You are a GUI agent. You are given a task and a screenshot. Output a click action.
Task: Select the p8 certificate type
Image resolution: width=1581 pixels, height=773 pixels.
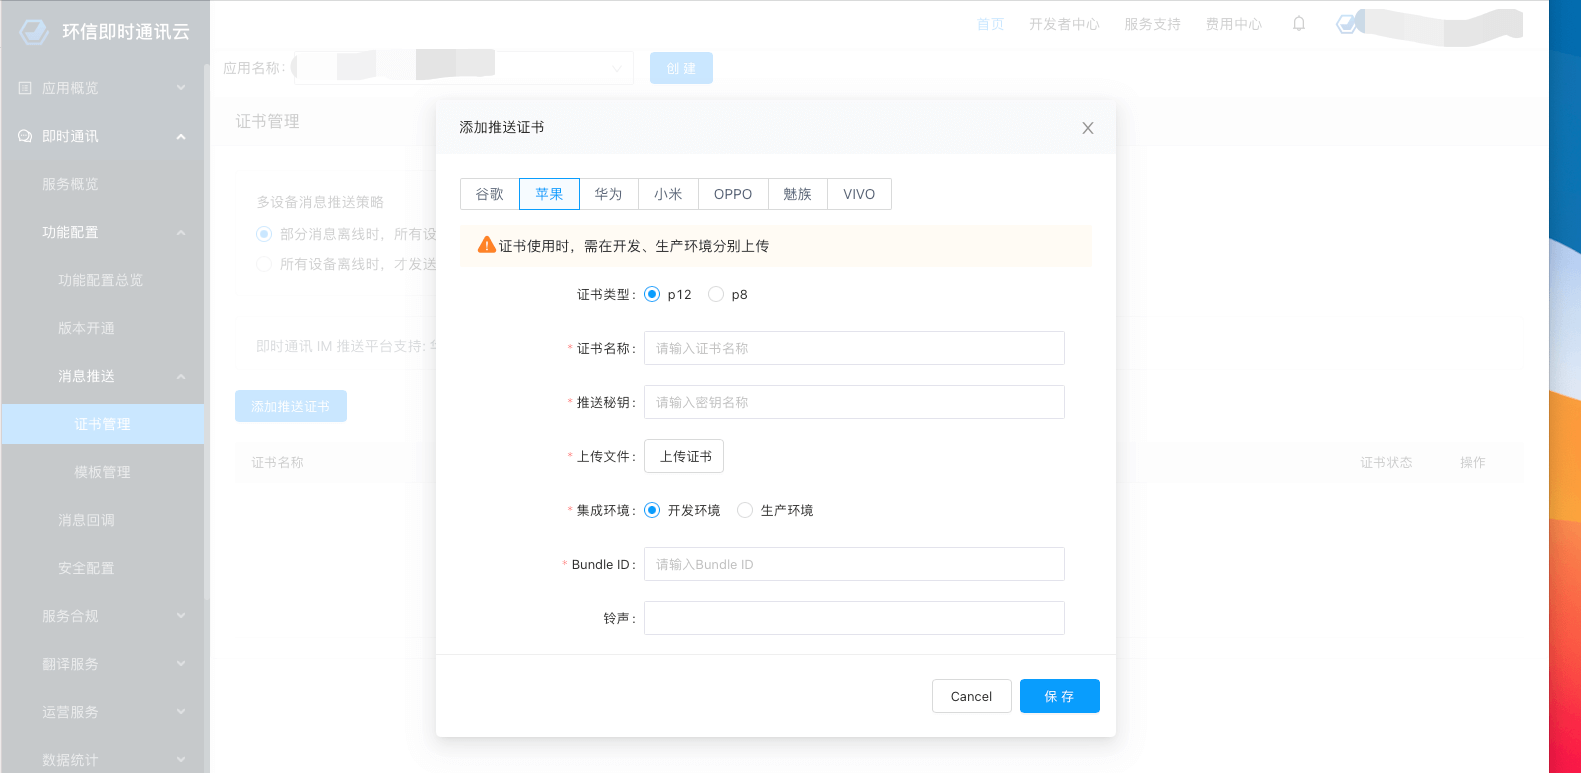click(x=716, y=294)
